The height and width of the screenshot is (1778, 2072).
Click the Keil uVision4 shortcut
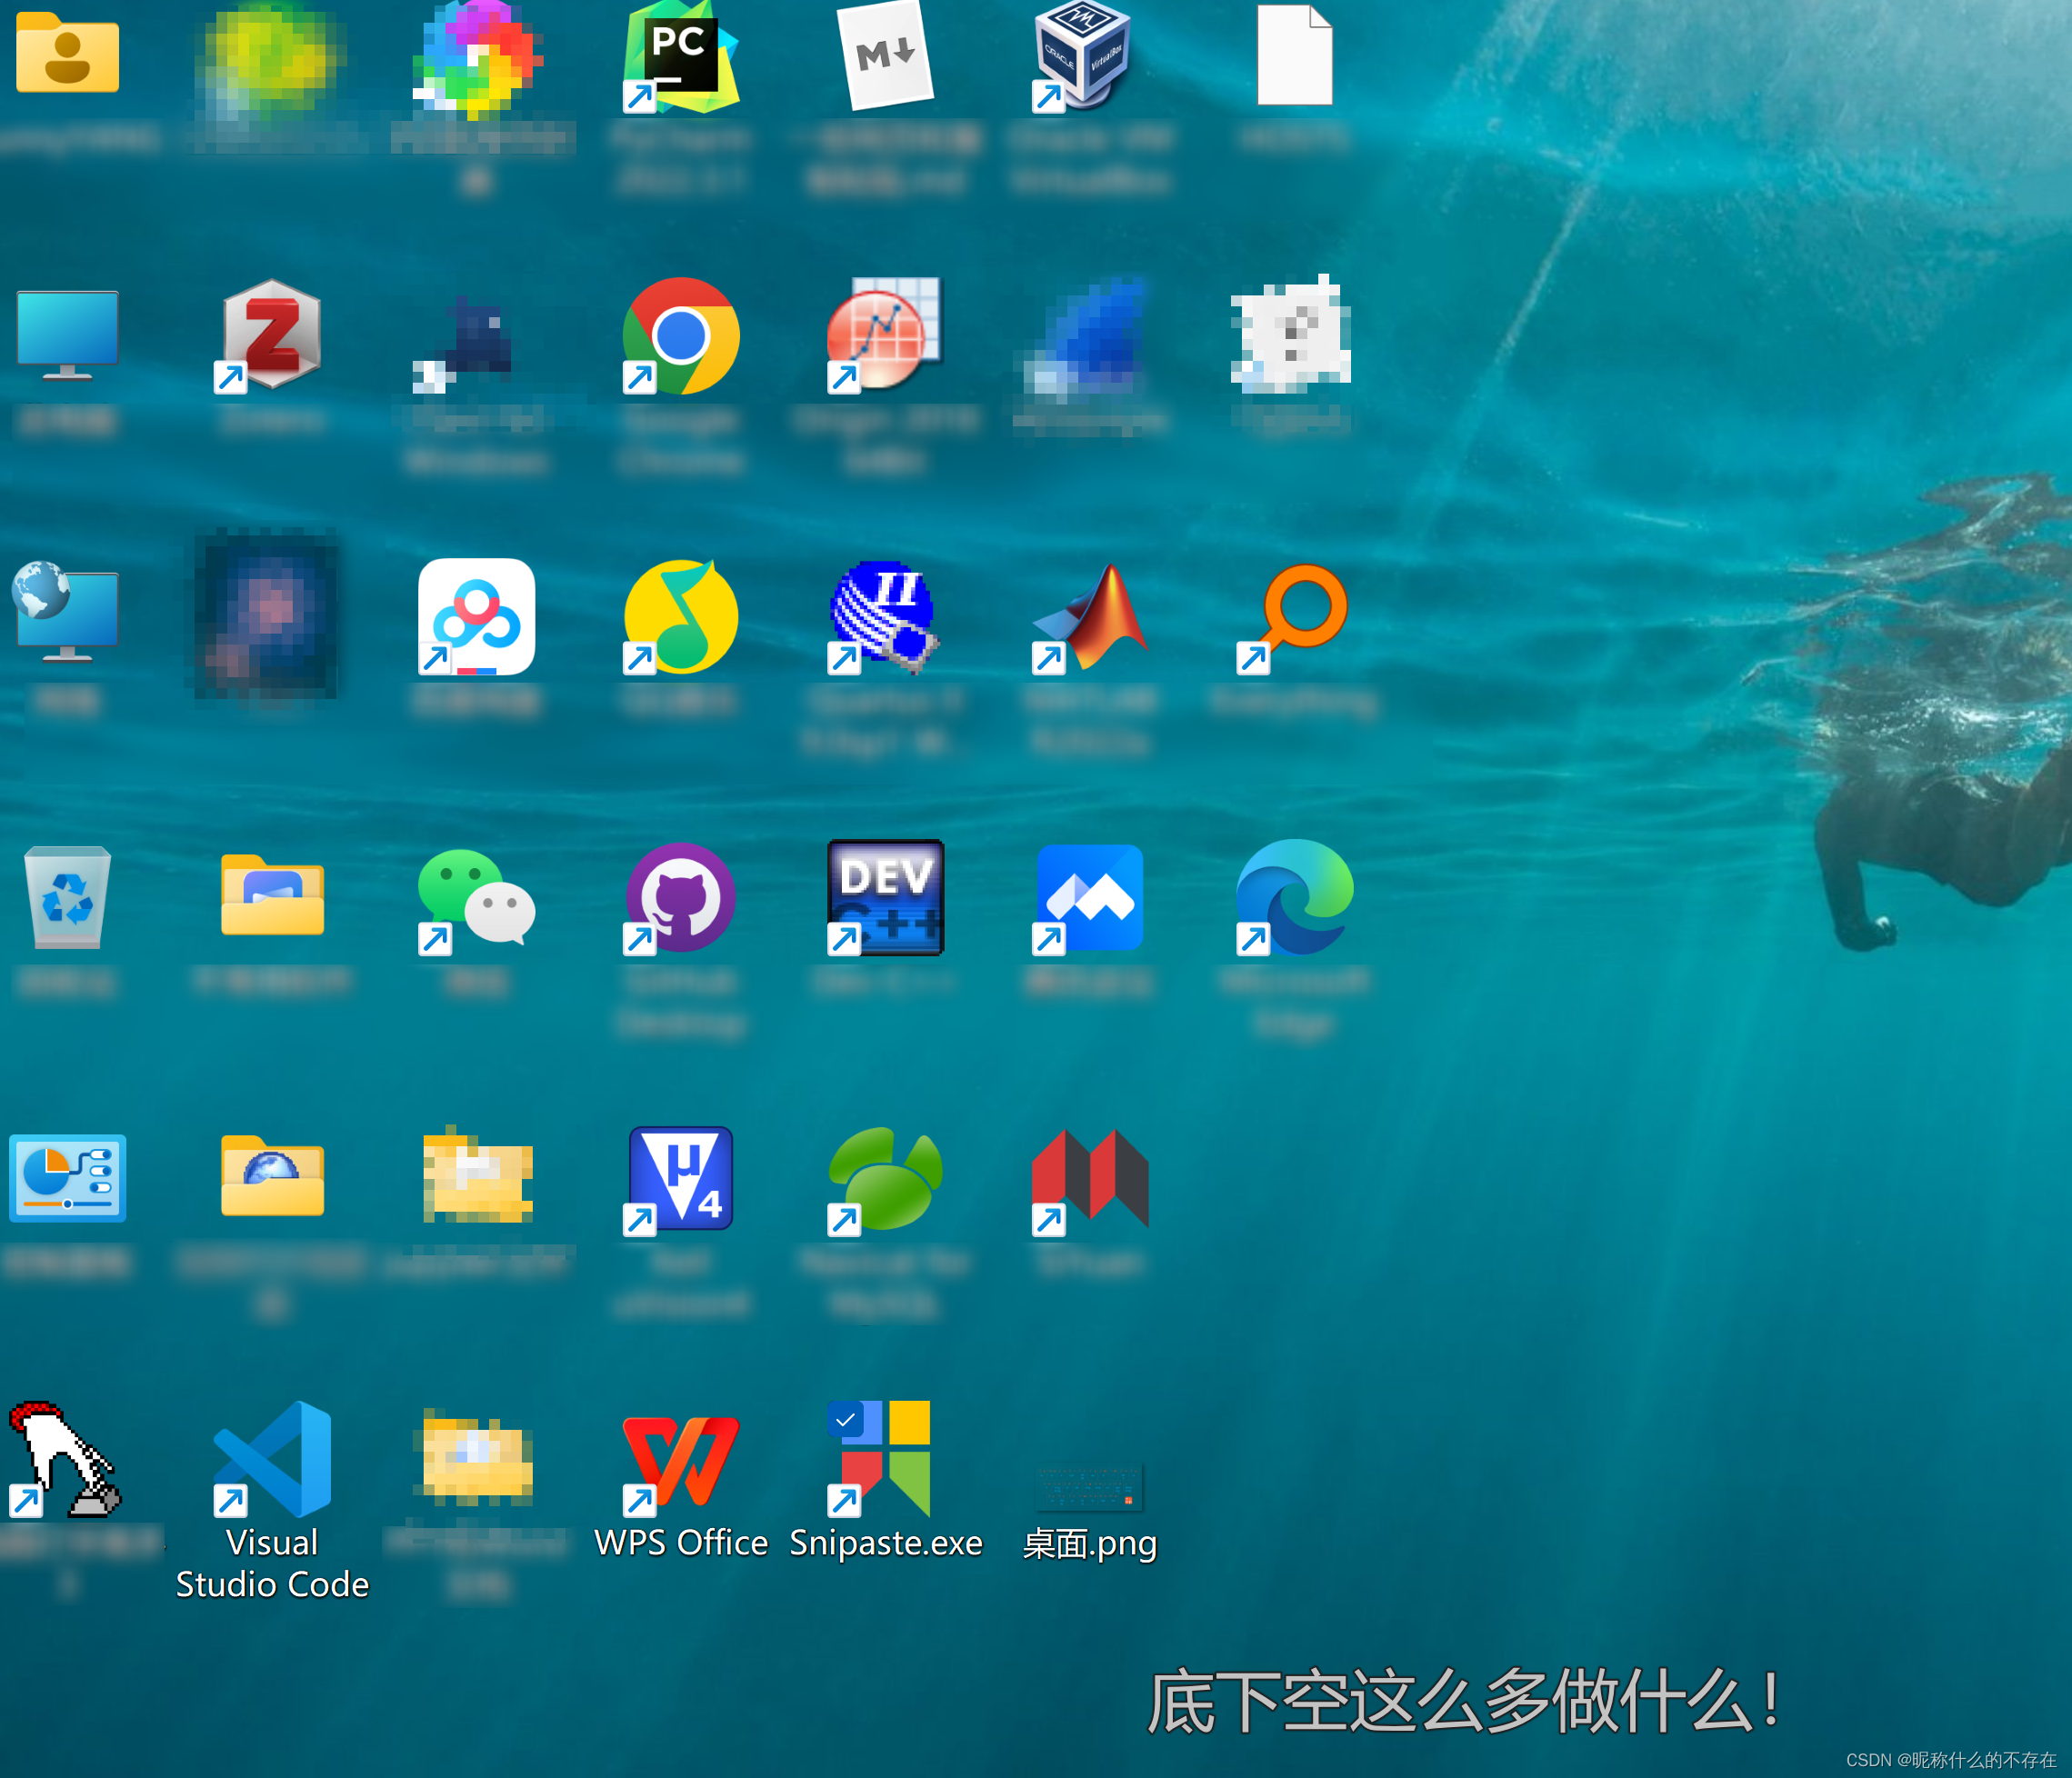tap(681, 1178)
